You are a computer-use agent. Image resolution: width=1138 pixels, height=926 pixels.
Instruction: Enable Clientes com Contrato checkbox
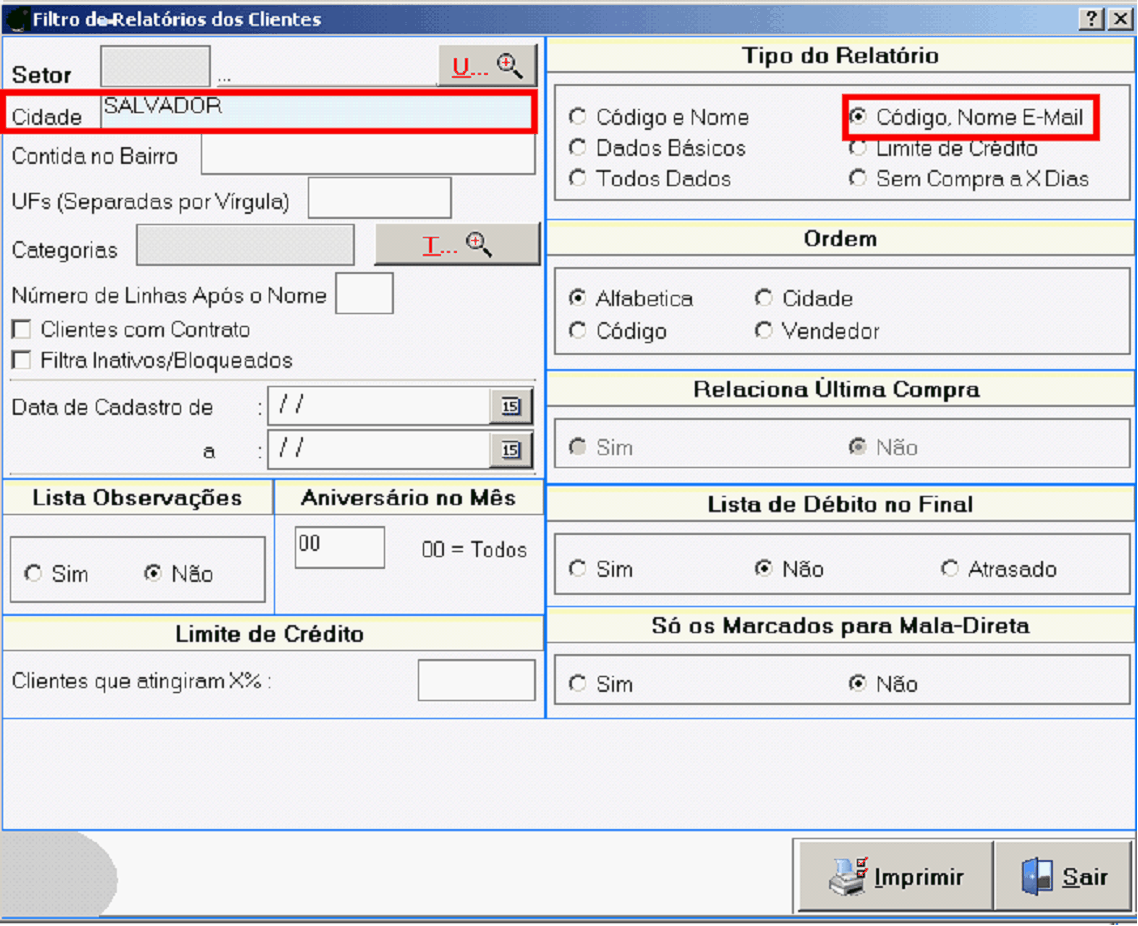20,330
